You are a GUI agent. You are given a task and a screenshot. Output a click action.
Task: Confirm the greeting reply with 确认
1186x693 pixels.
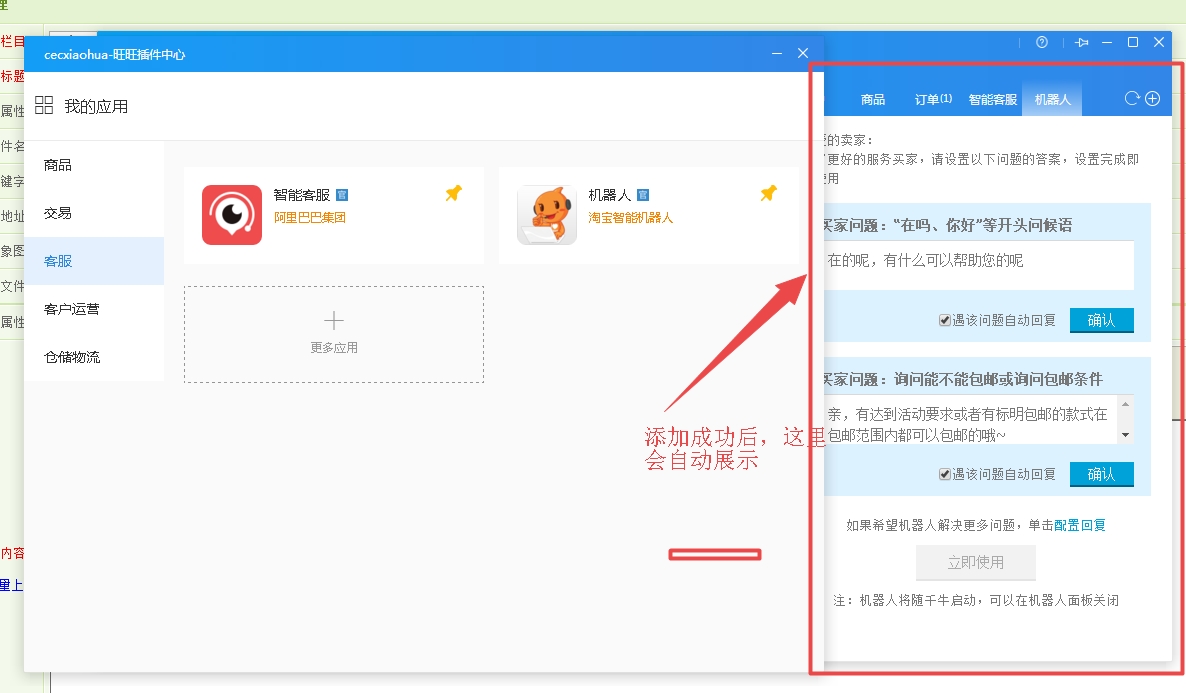click(1101, 320)
